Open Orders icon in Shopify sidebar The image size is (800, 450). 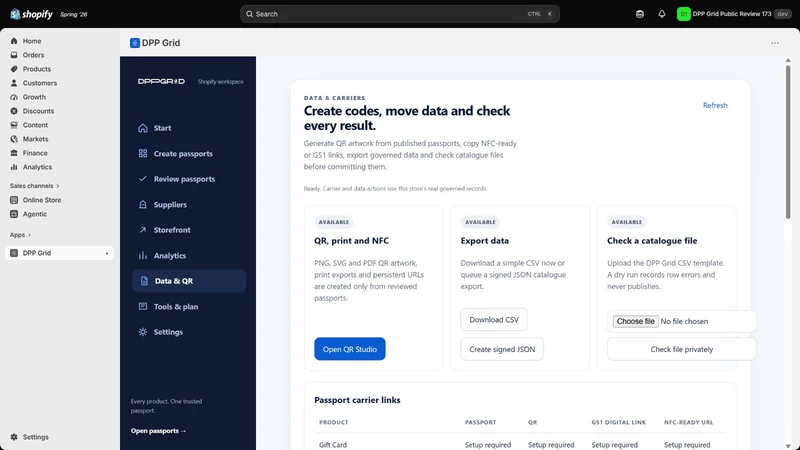pos(14,55)
